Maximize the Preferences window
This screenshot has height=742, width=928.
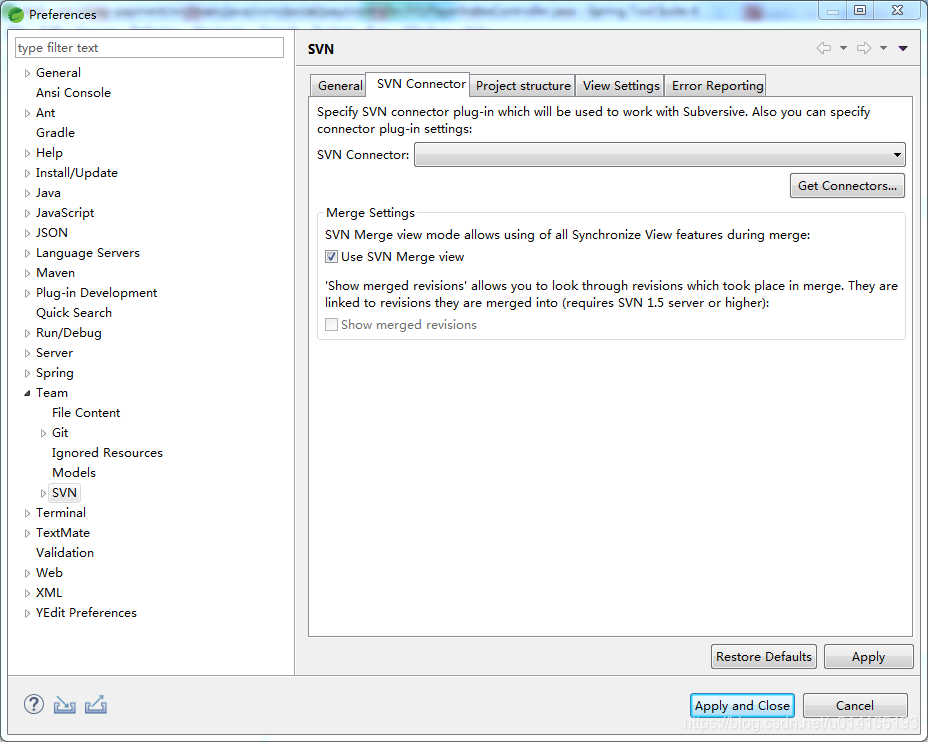coord(861,10)
